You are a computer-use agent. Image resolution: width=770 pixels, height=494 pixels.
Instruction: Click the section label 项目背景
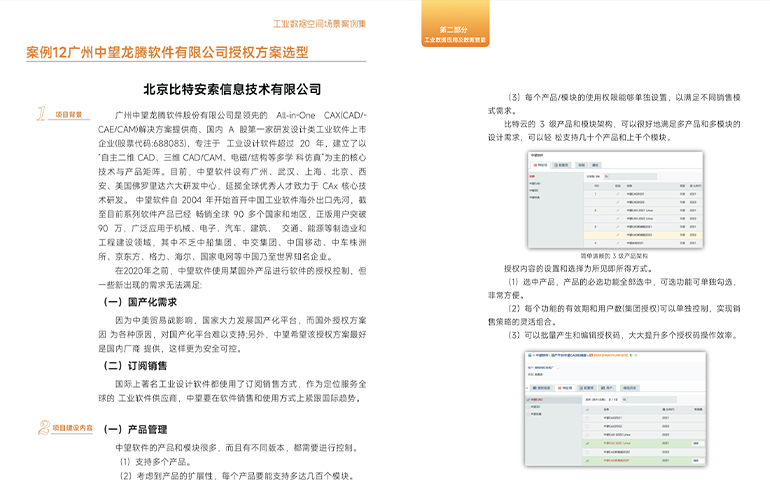[x=69, y=114]
